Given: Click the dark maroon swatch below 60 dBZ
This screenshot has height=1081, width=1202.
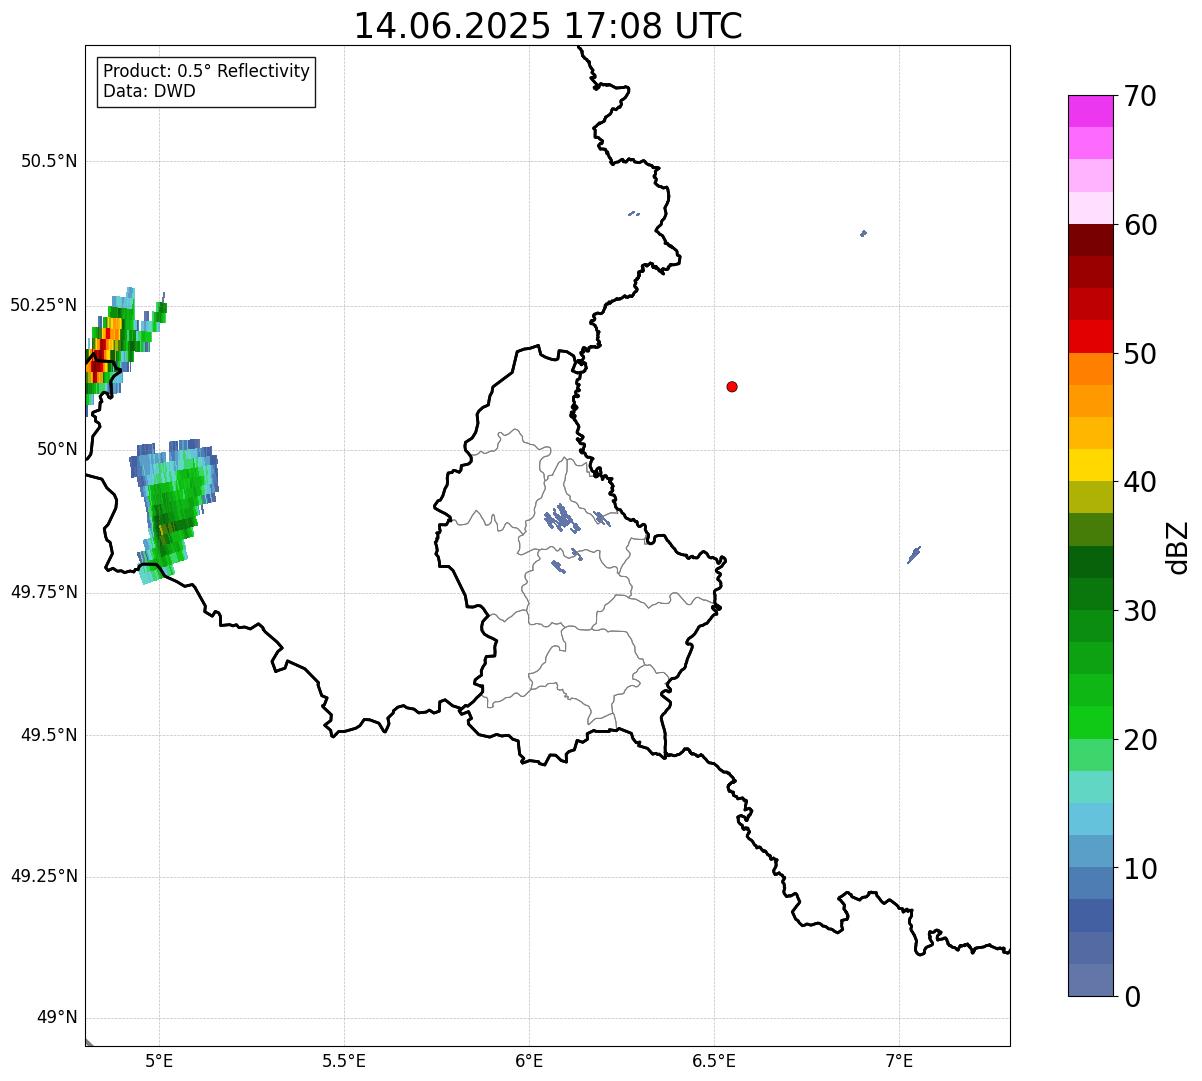Looking at the screenshot, I should click(x=1090, y=240).
